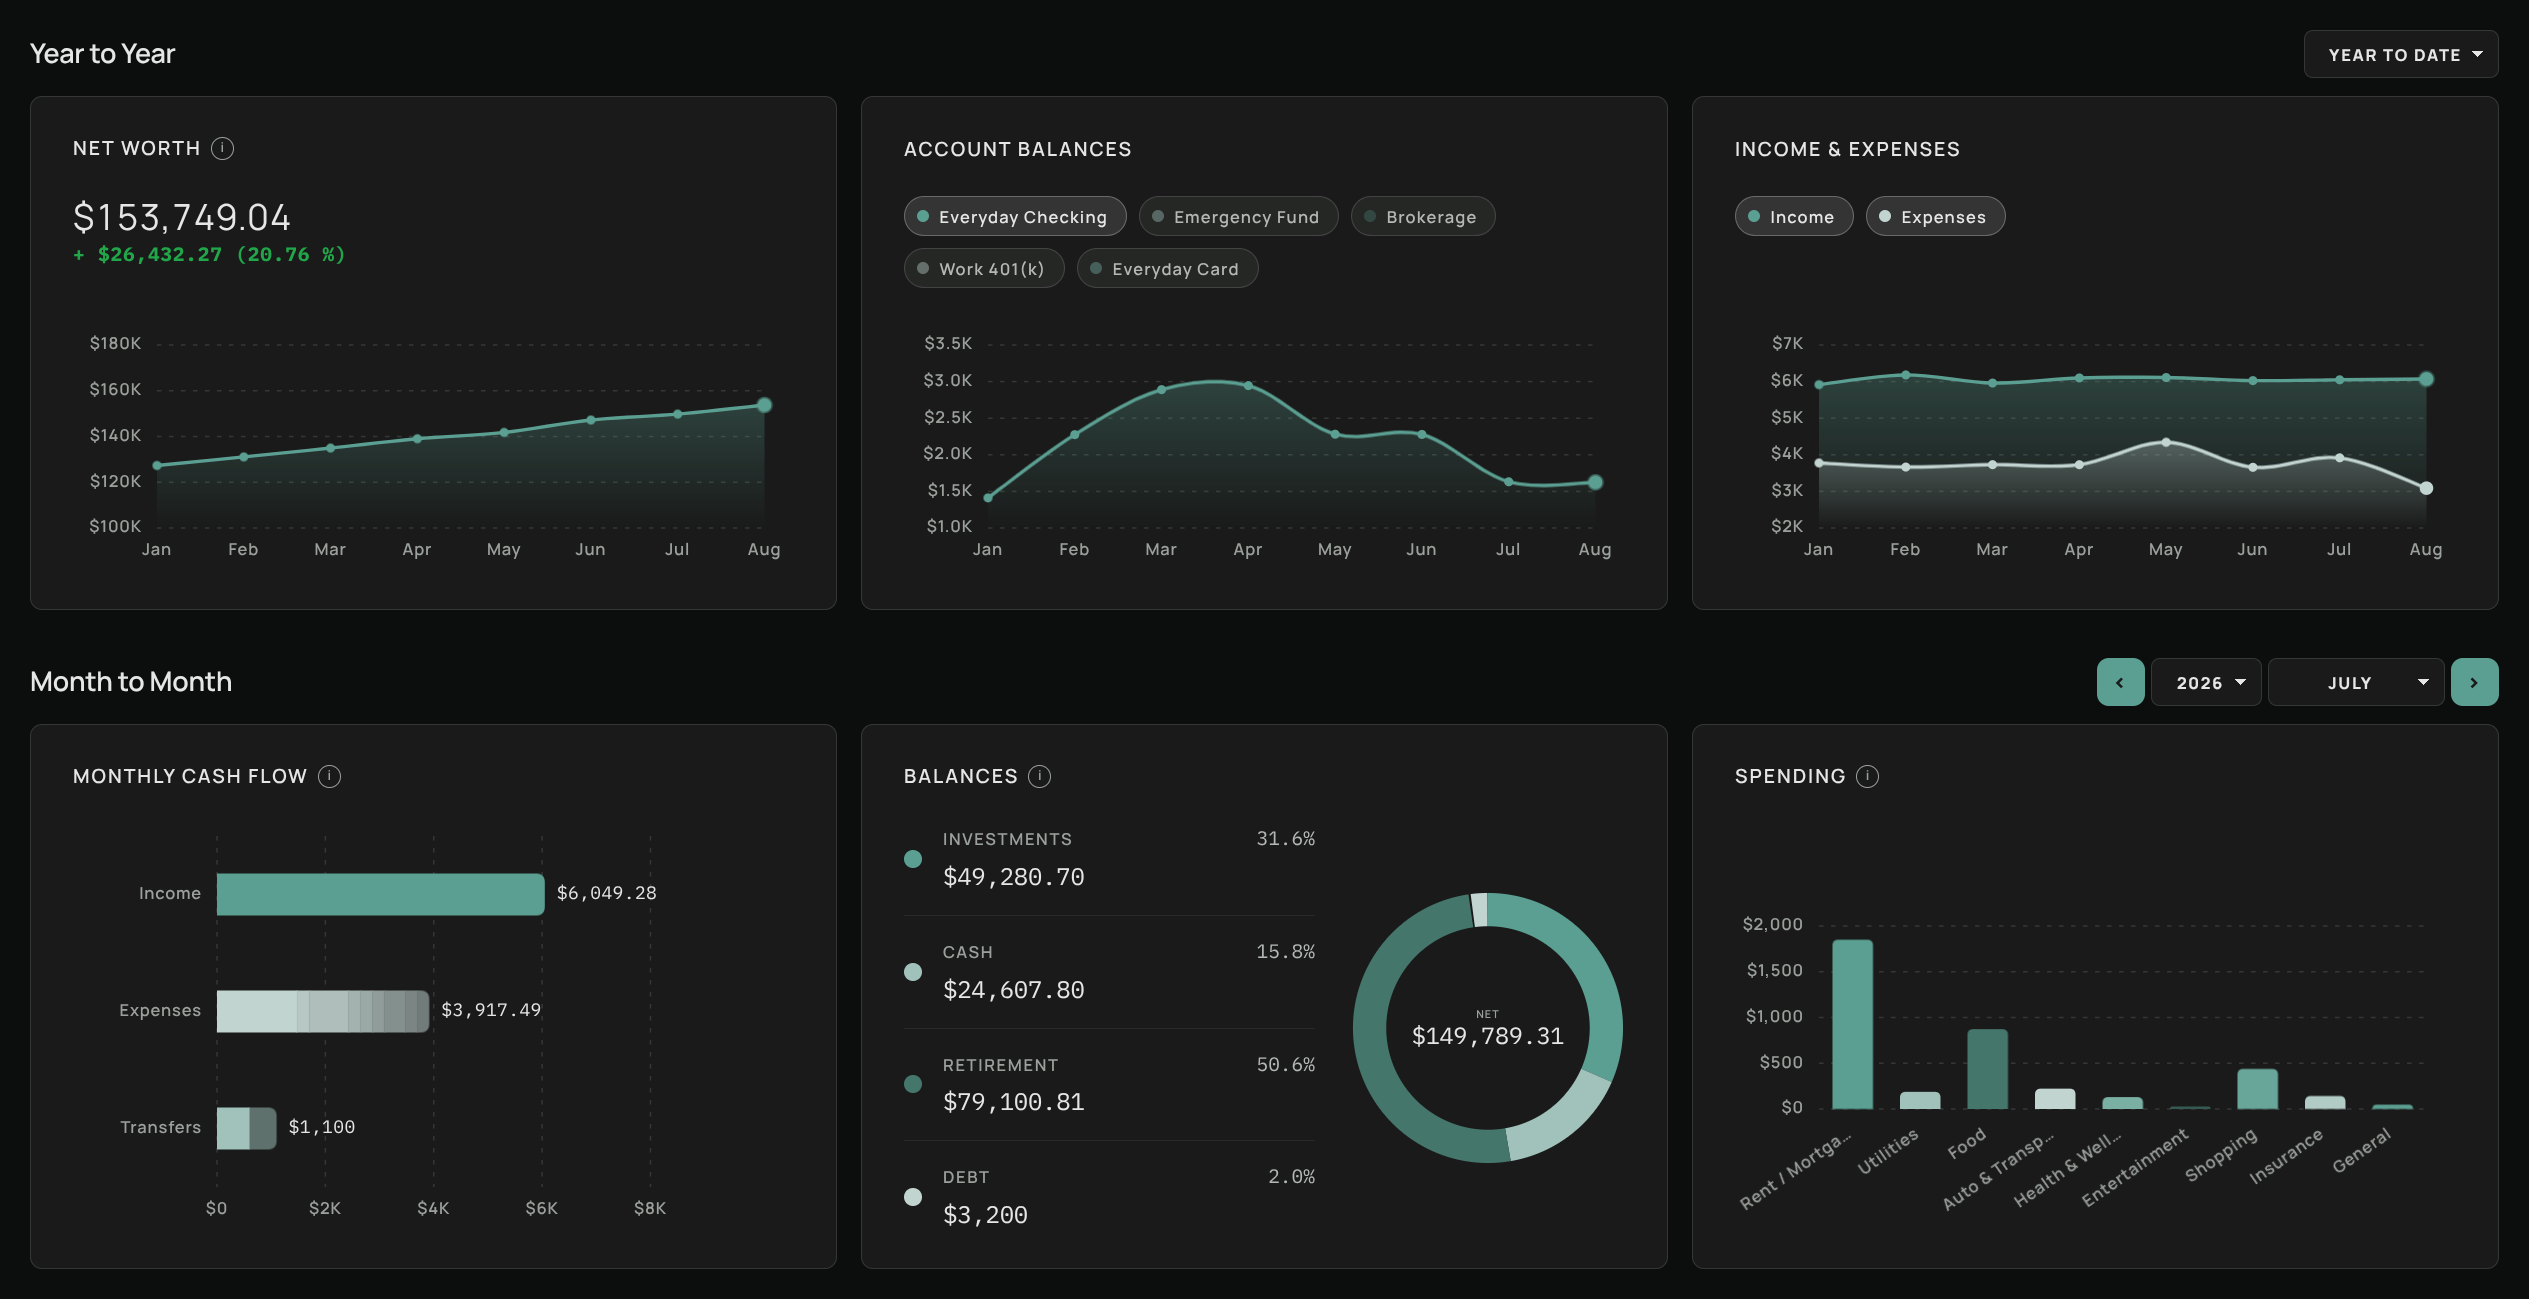Toggle Work 401(k) account series
The width and height of the screenshot is (2529, 1299).
point(983,268)
